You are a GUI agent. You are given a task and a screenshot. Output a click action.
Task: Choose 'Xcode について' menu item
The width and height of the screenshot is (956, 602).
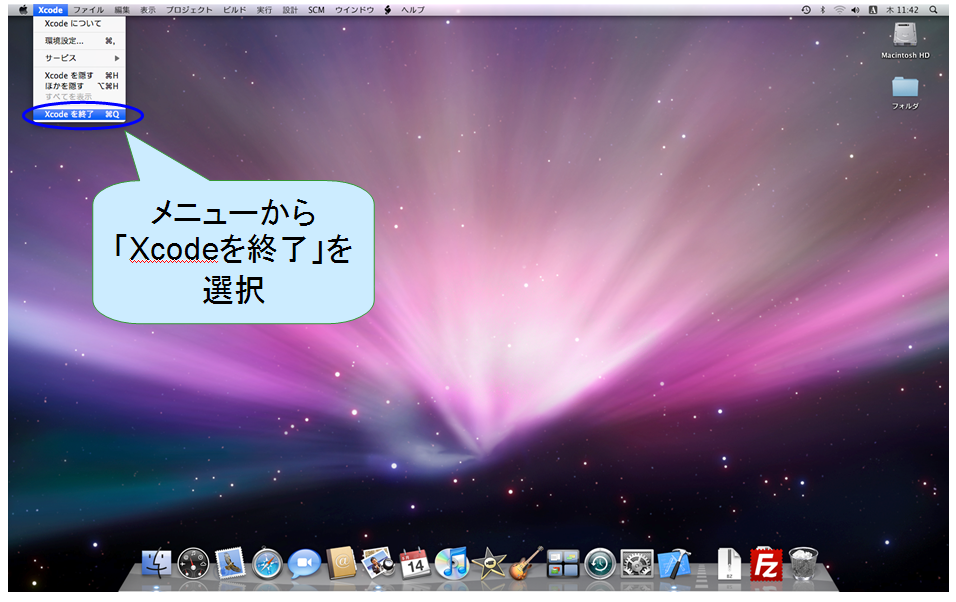(79, 23)
